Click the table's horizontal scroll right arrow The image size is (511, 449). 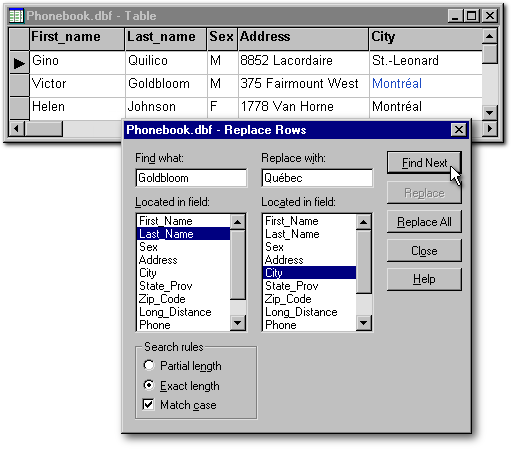point(489,128)
